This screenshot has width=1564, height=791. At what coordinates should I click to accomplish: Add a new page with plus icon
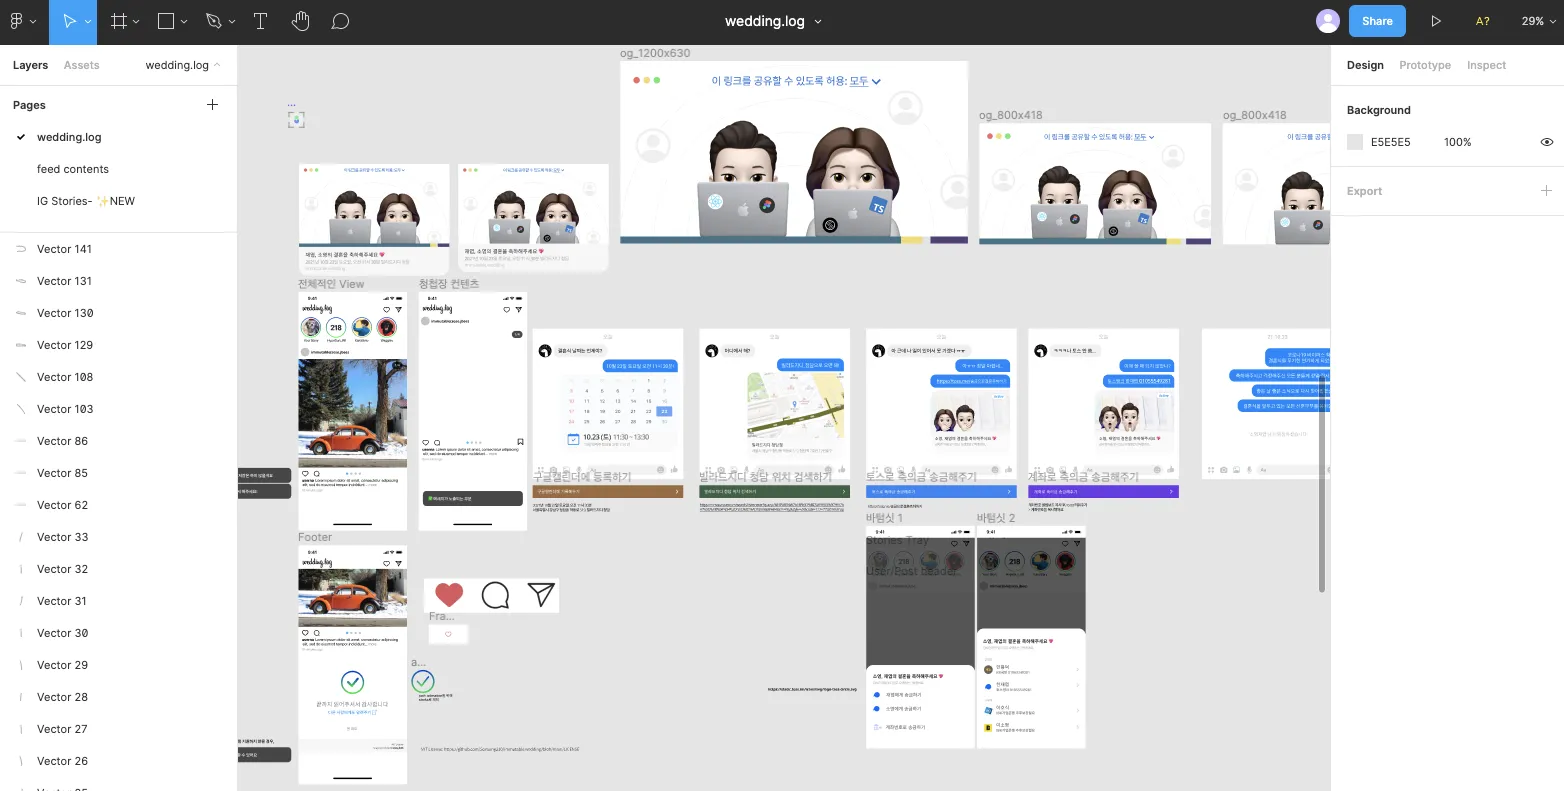[212, 104]
